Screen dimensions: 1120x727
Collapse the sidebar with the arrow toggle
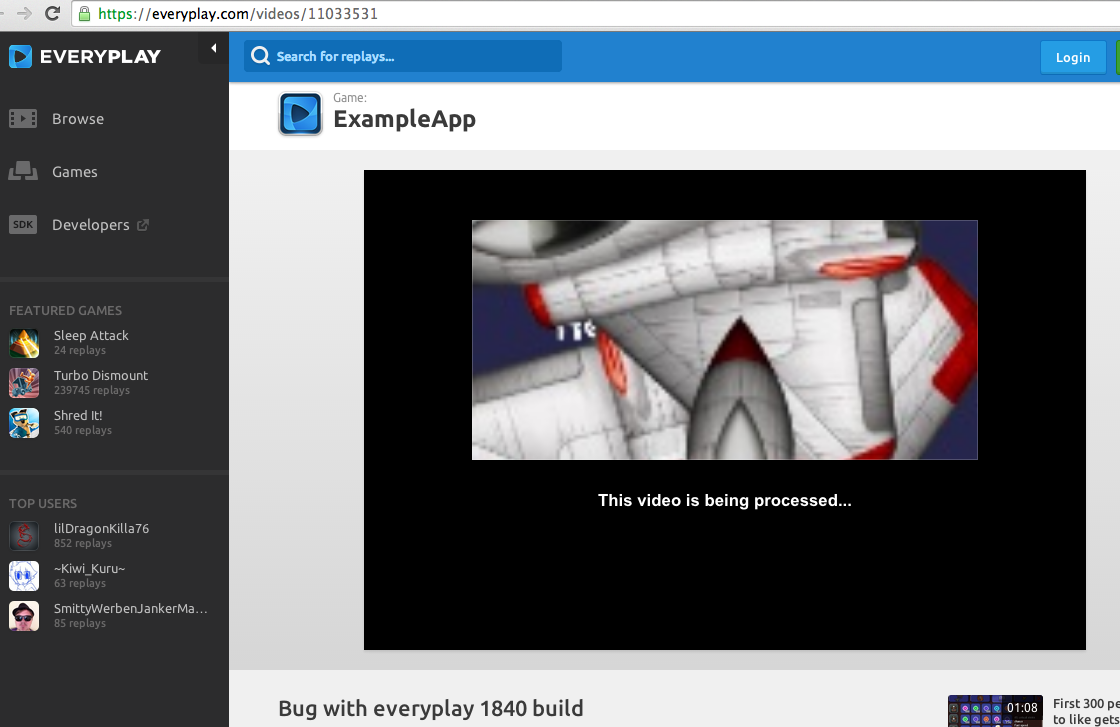click(214, 49)
